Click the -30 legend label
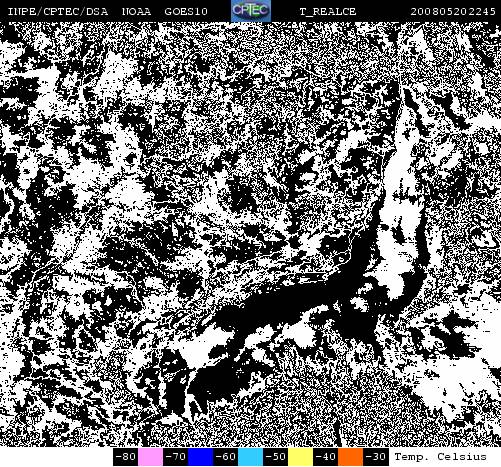 [376, 457]
